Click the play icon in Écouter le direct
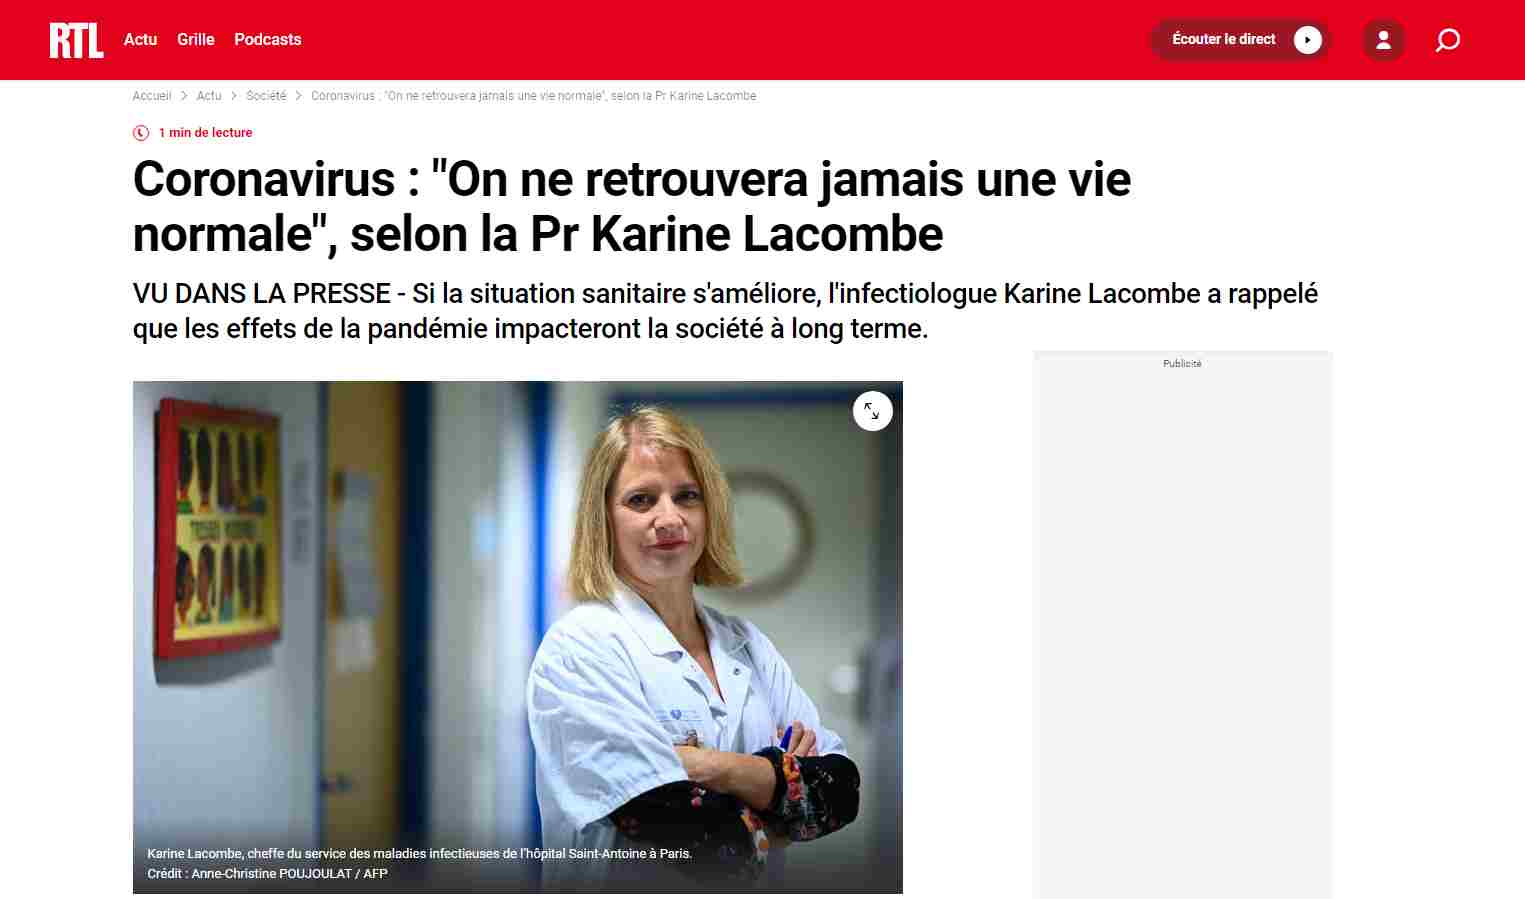The width and height of the screenshot is (1525, 899). [1307, 40]
